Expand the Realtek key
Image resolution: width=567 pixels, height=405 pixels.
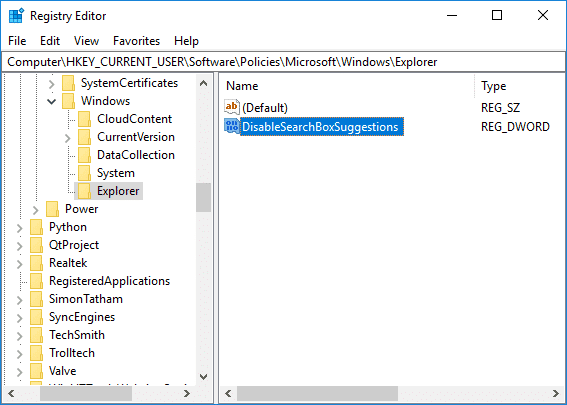coord(20,264)
